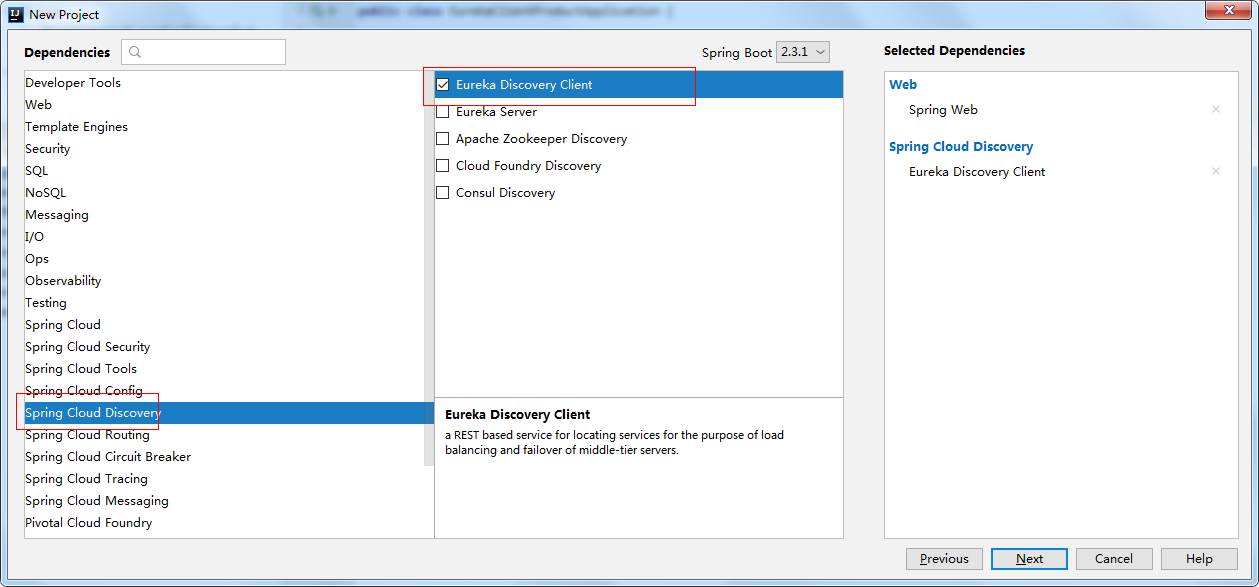Select Eureka Discovery Client in Selected Dependencies

(977, 172)
